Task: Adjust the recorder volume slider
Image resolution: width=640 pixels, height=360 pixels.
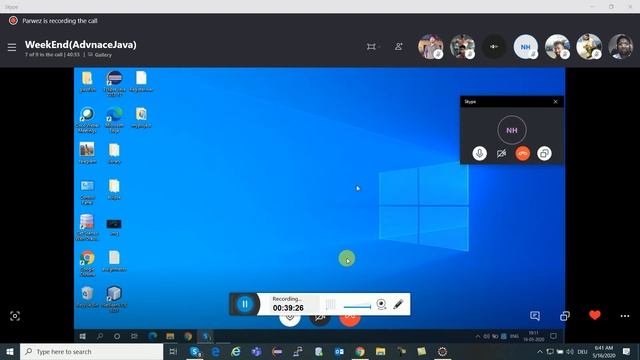Action: 357,307
